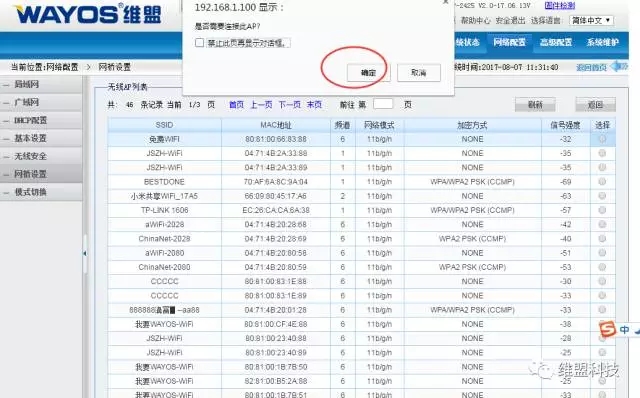Viewport: 640px width, 398px height.
Task: Click the page number input field
Action: [383, 104]
